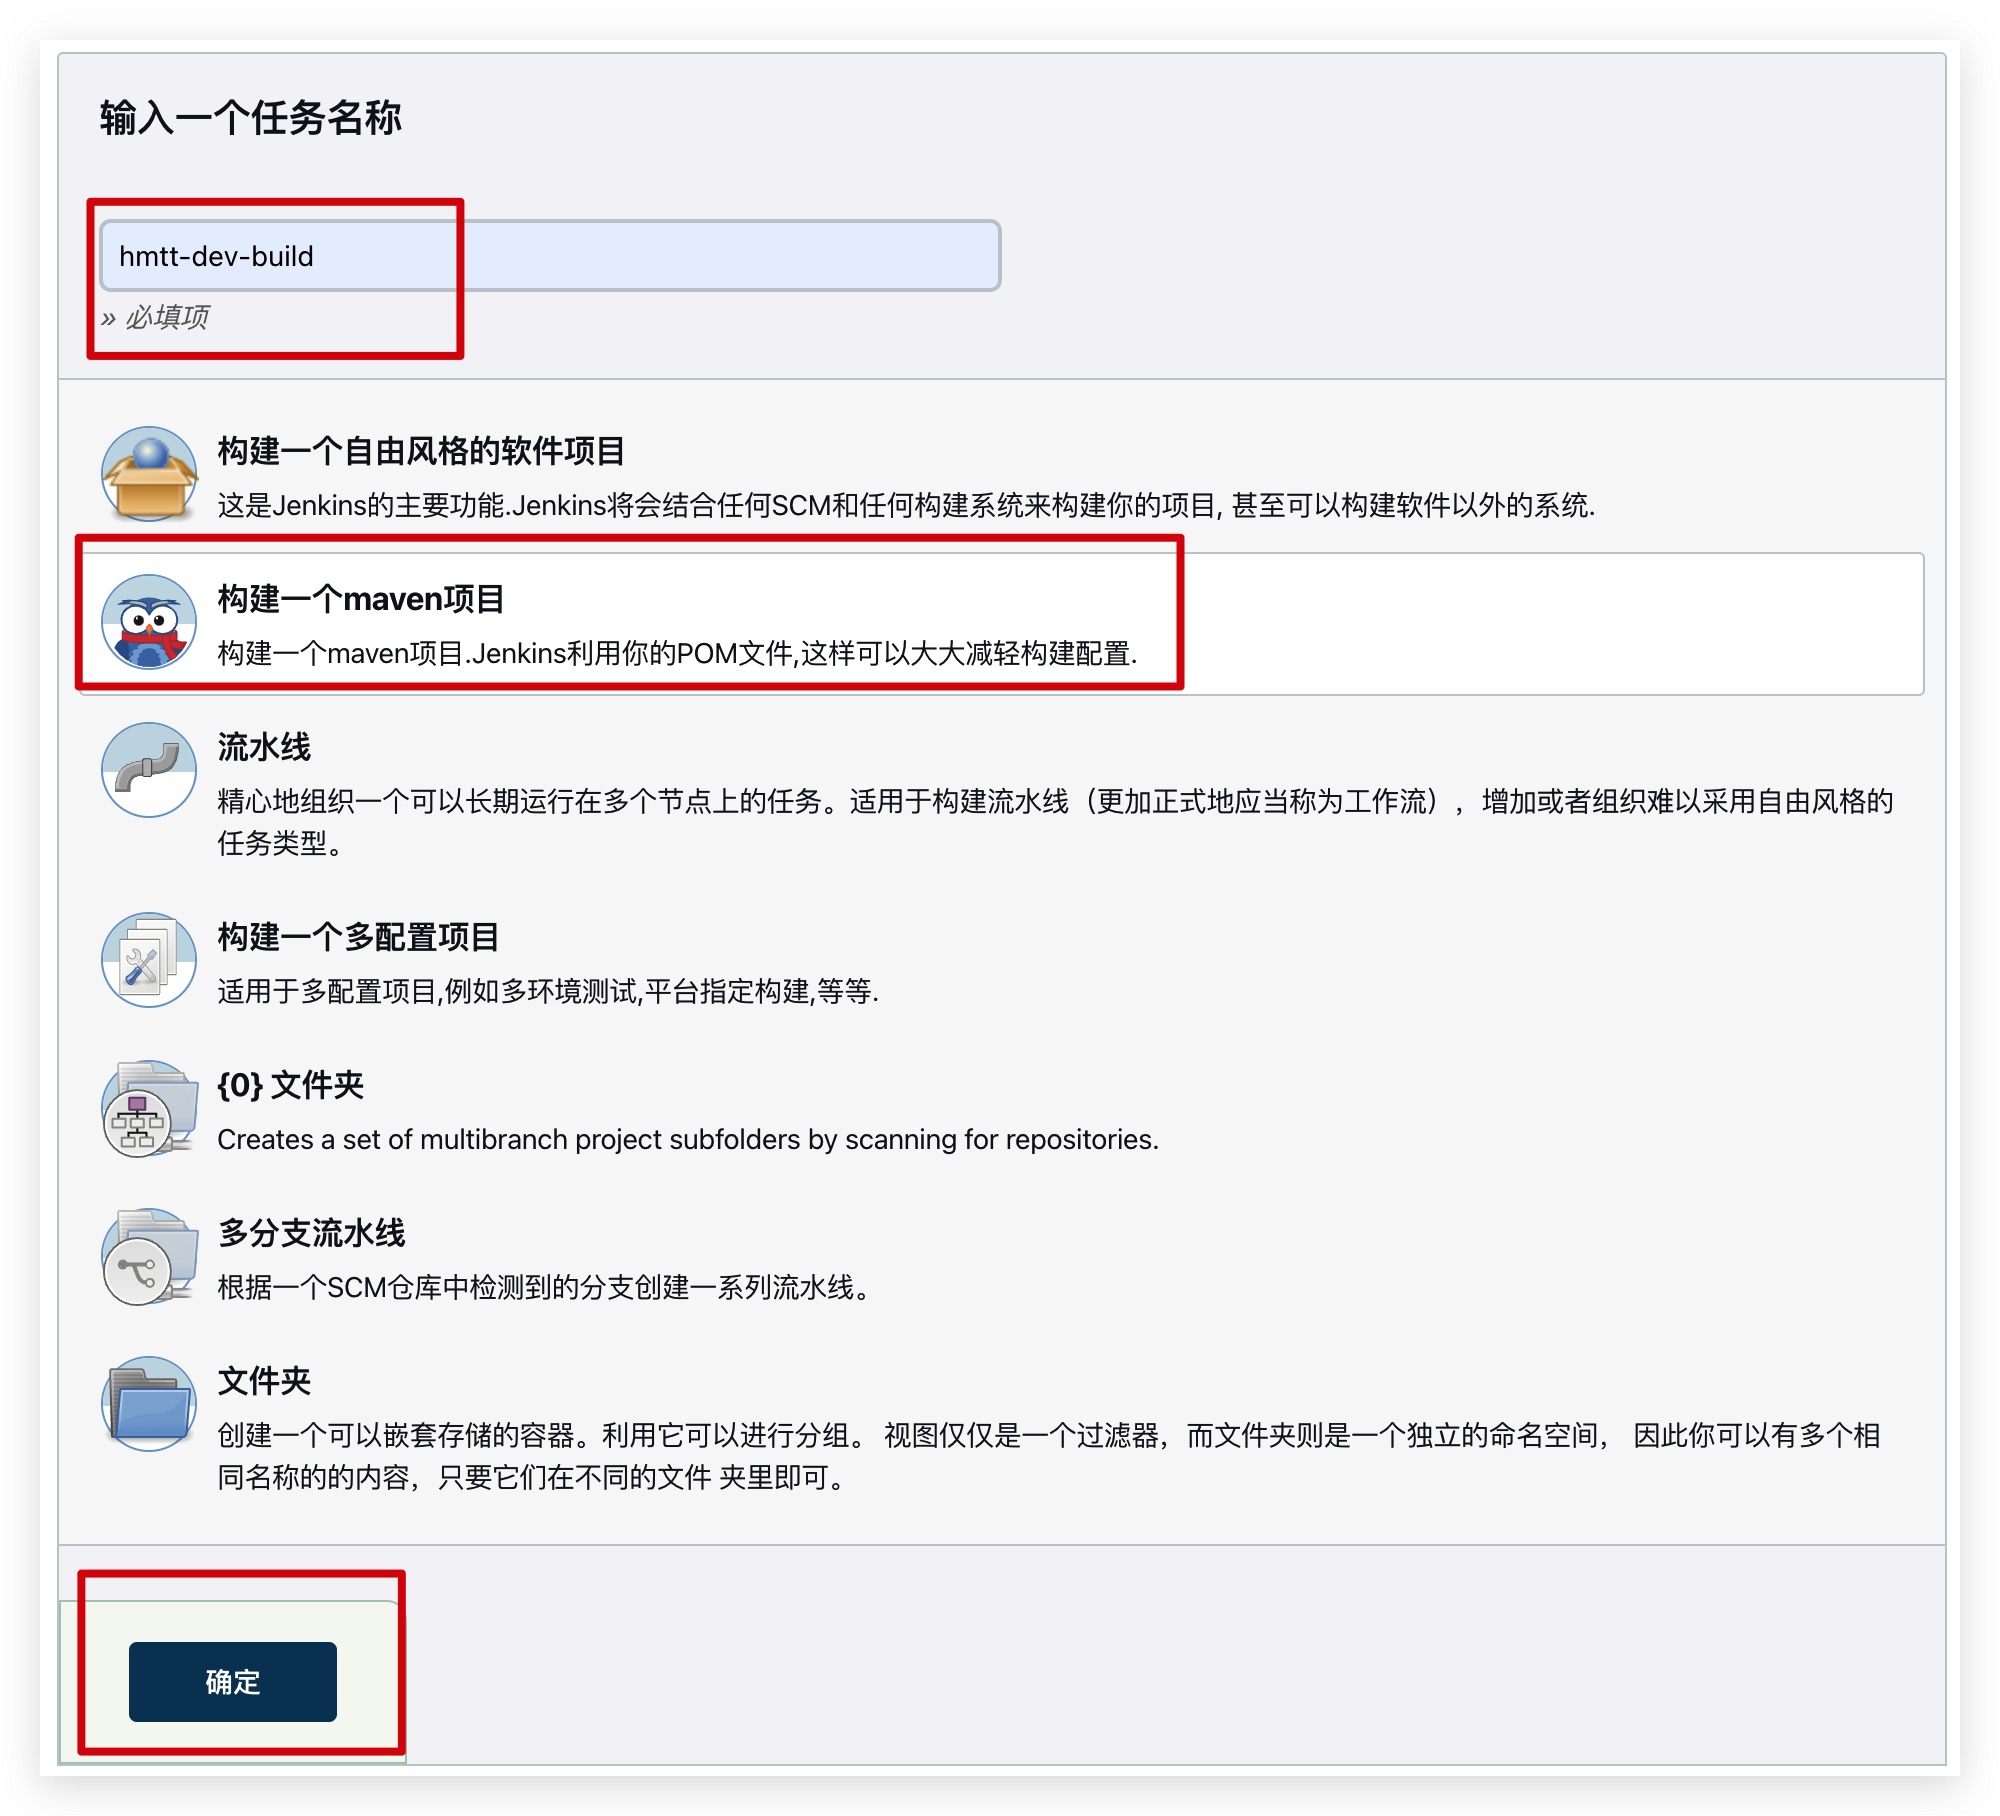Click the maven project owl icon

click(149, 622)
